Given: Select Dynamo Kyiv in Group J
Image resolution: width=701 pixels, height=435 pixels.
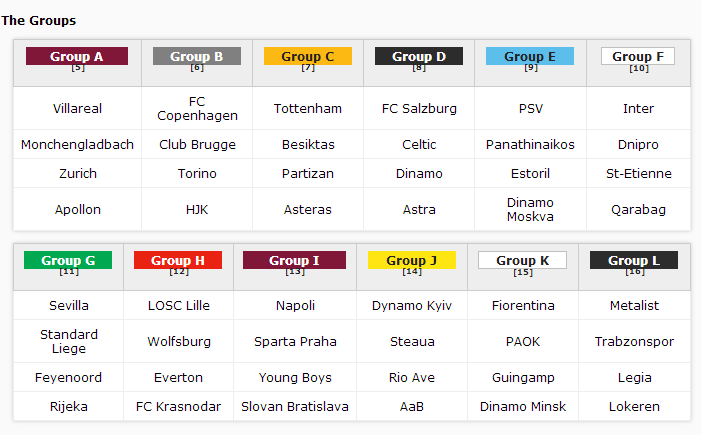Looking at the screenshot, I should 412,306.
